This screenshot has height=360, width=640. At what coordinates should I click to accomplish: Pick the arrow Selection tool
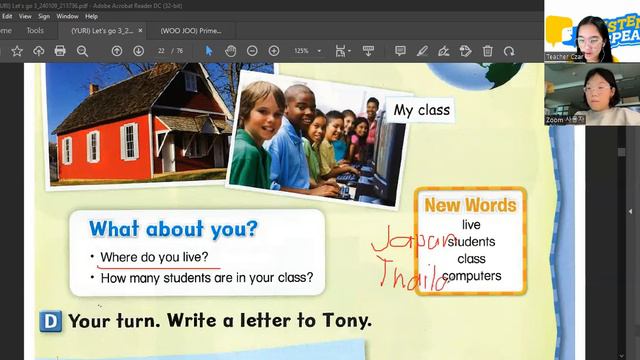pyautogui.click(x=209, y=51)
